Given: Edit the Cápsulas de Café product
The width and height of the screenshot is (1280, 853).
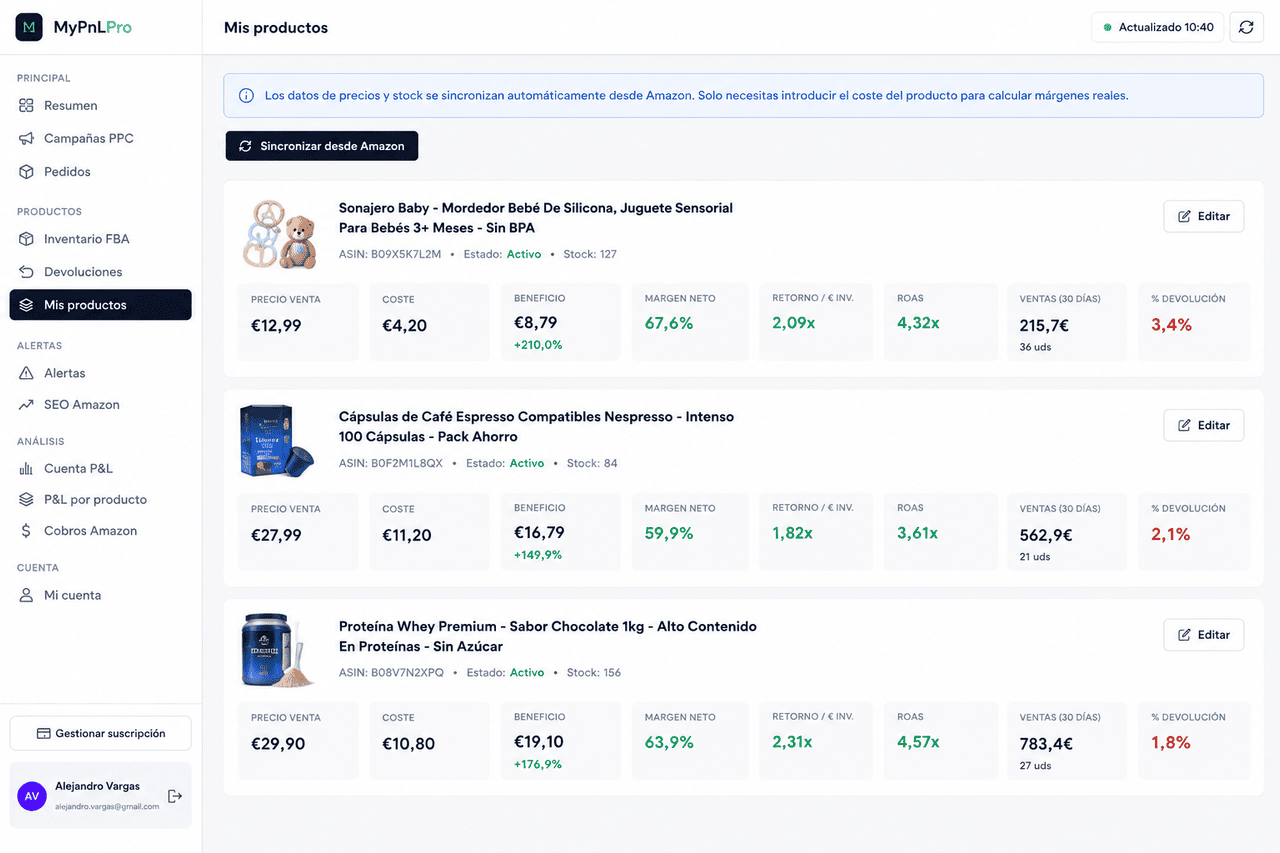Looking at the screenshot, I should (x=1203, y=425).
